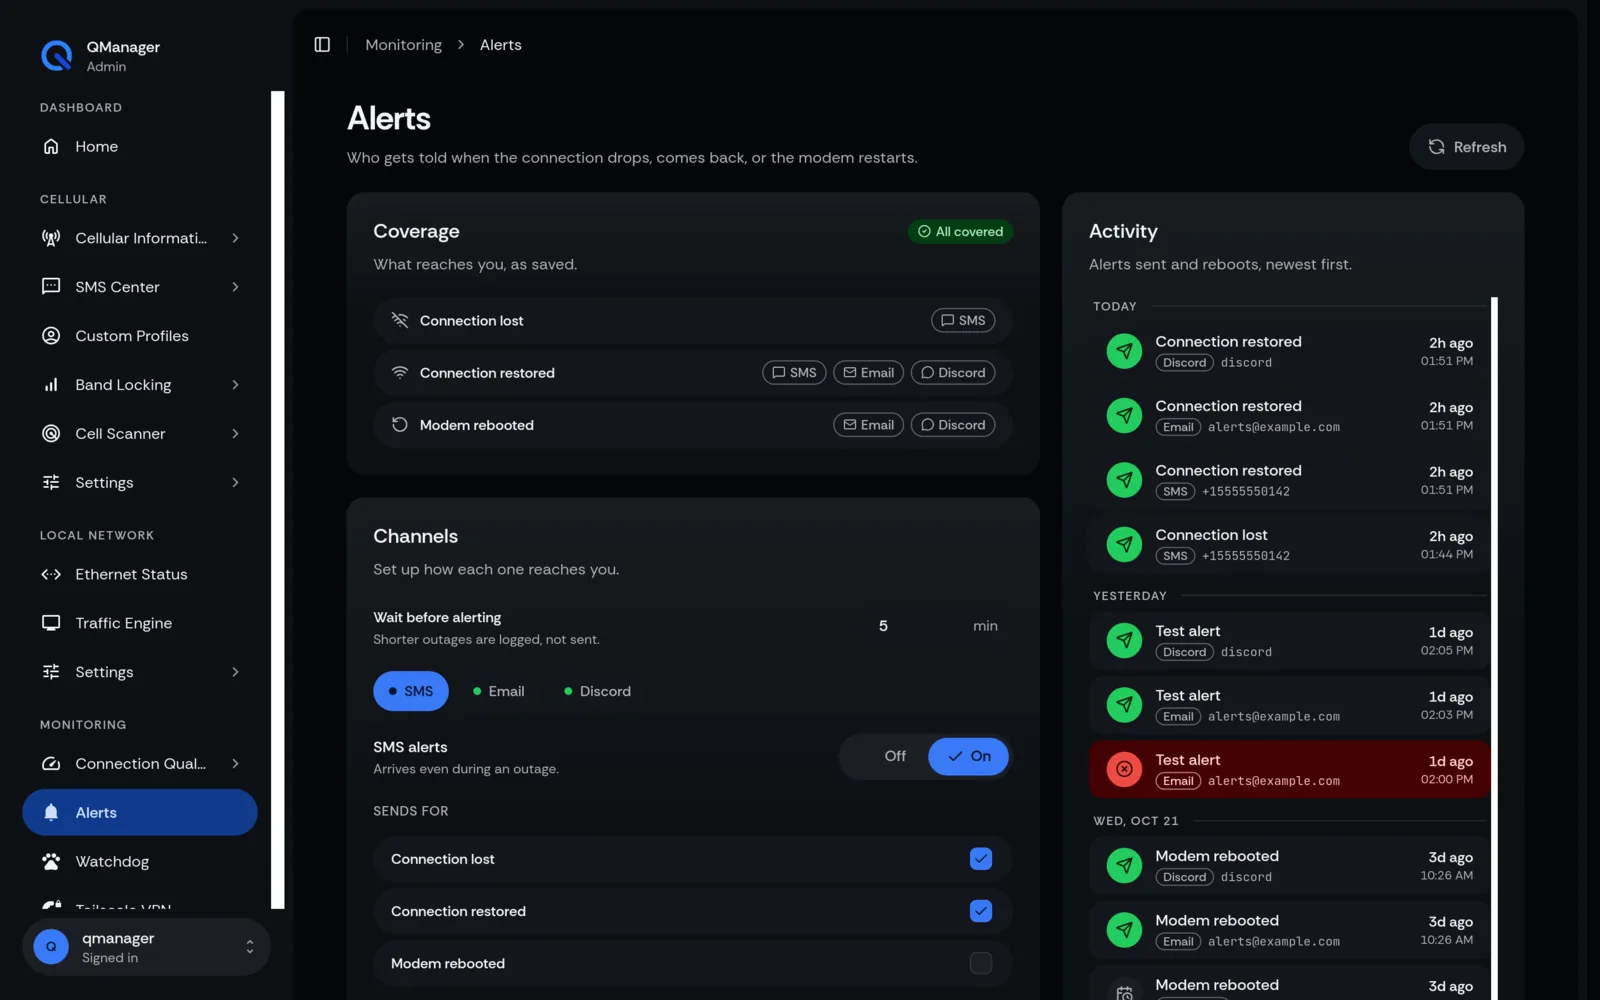
Task: Click the sidebar scrollbar
Action: (278, 500)
